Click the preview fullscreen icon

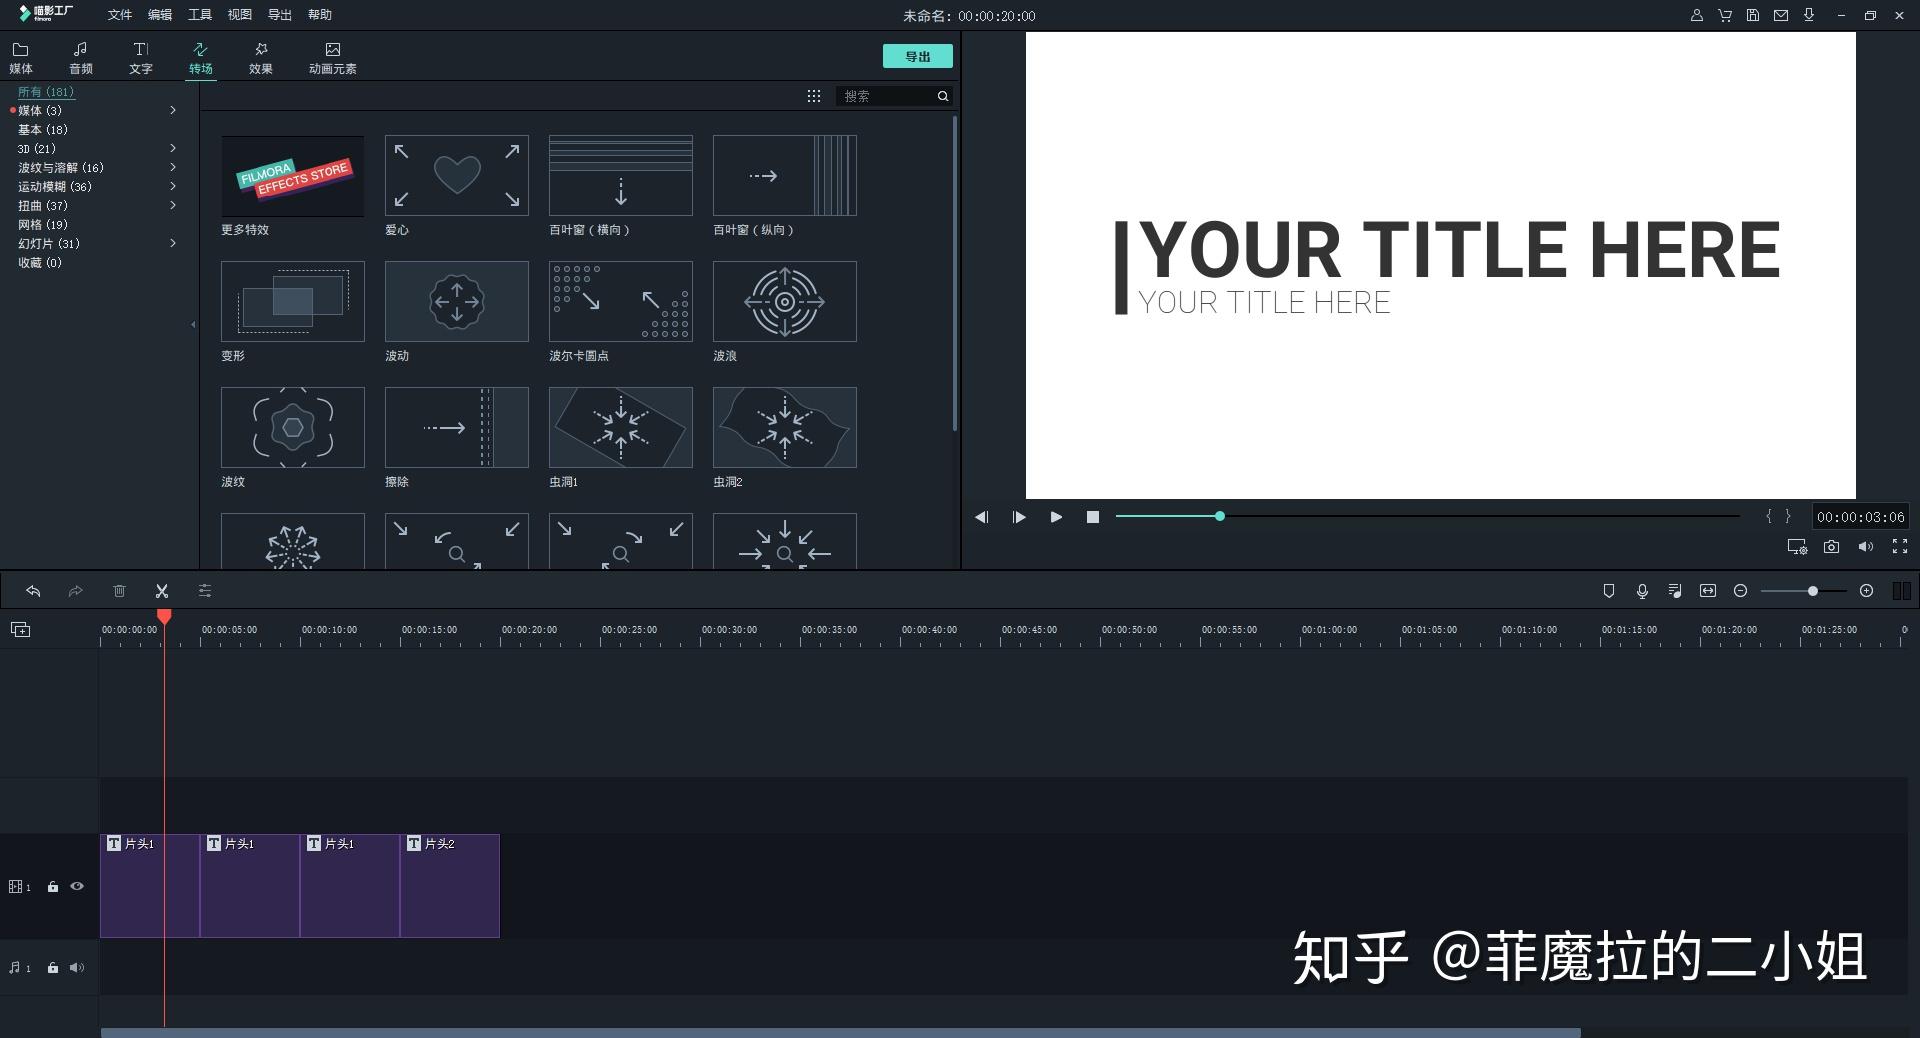click(x=1900, y=546)
